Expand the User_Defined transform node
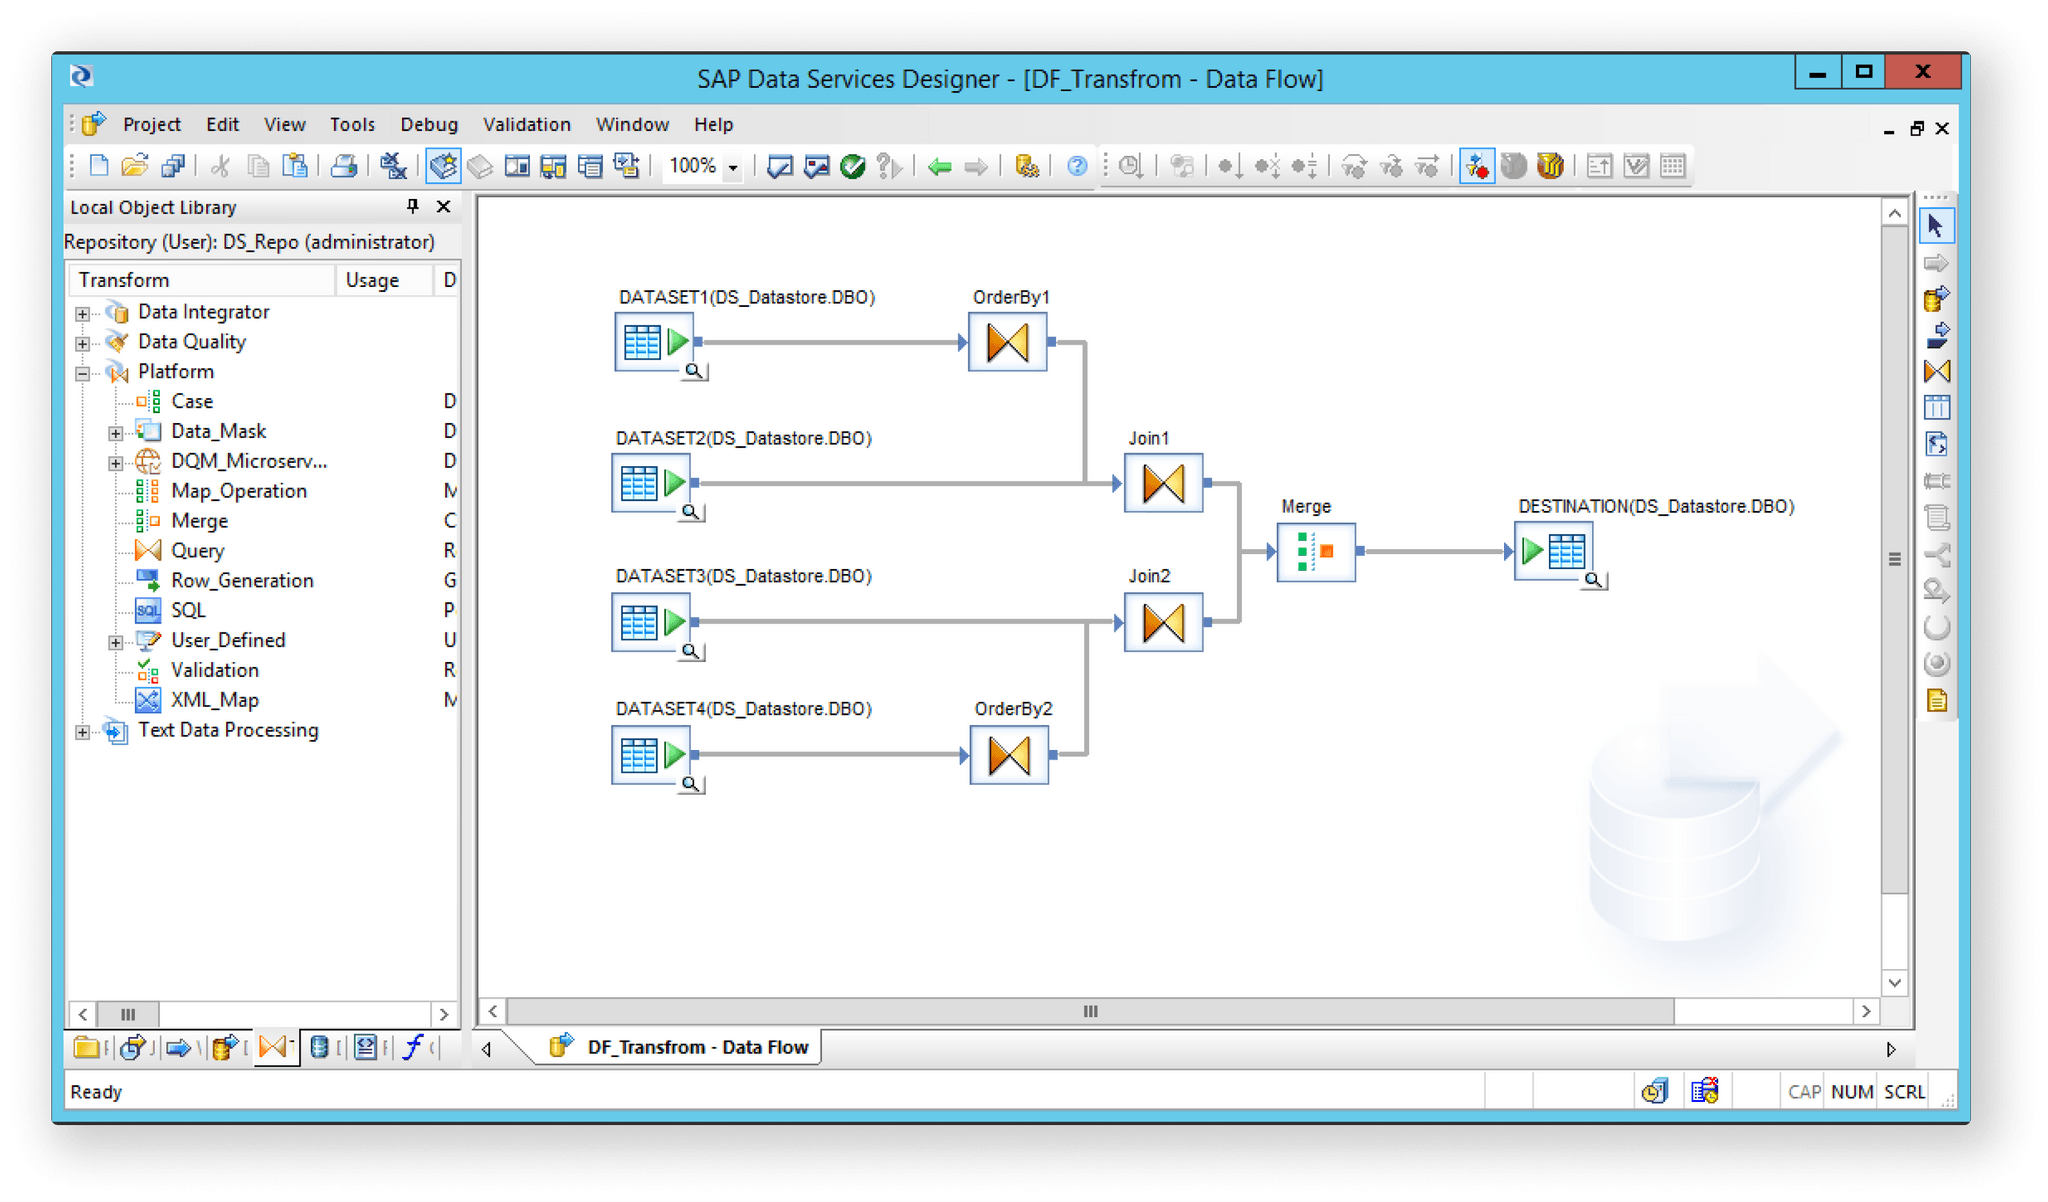The width and height of the screenshot is (2048, 1202). click(x=117, y=640)
